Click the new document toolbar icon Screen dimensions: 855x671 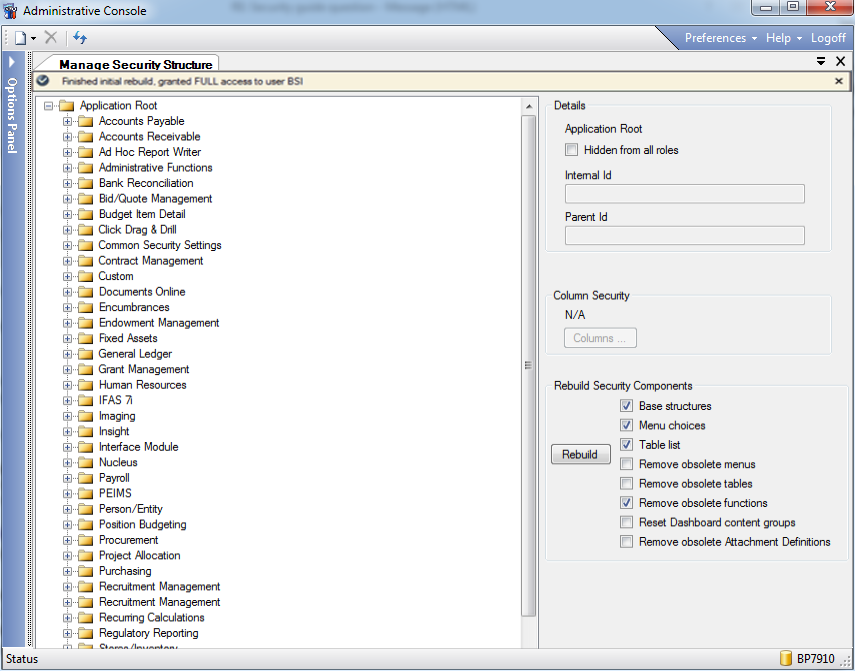point(20,38)
